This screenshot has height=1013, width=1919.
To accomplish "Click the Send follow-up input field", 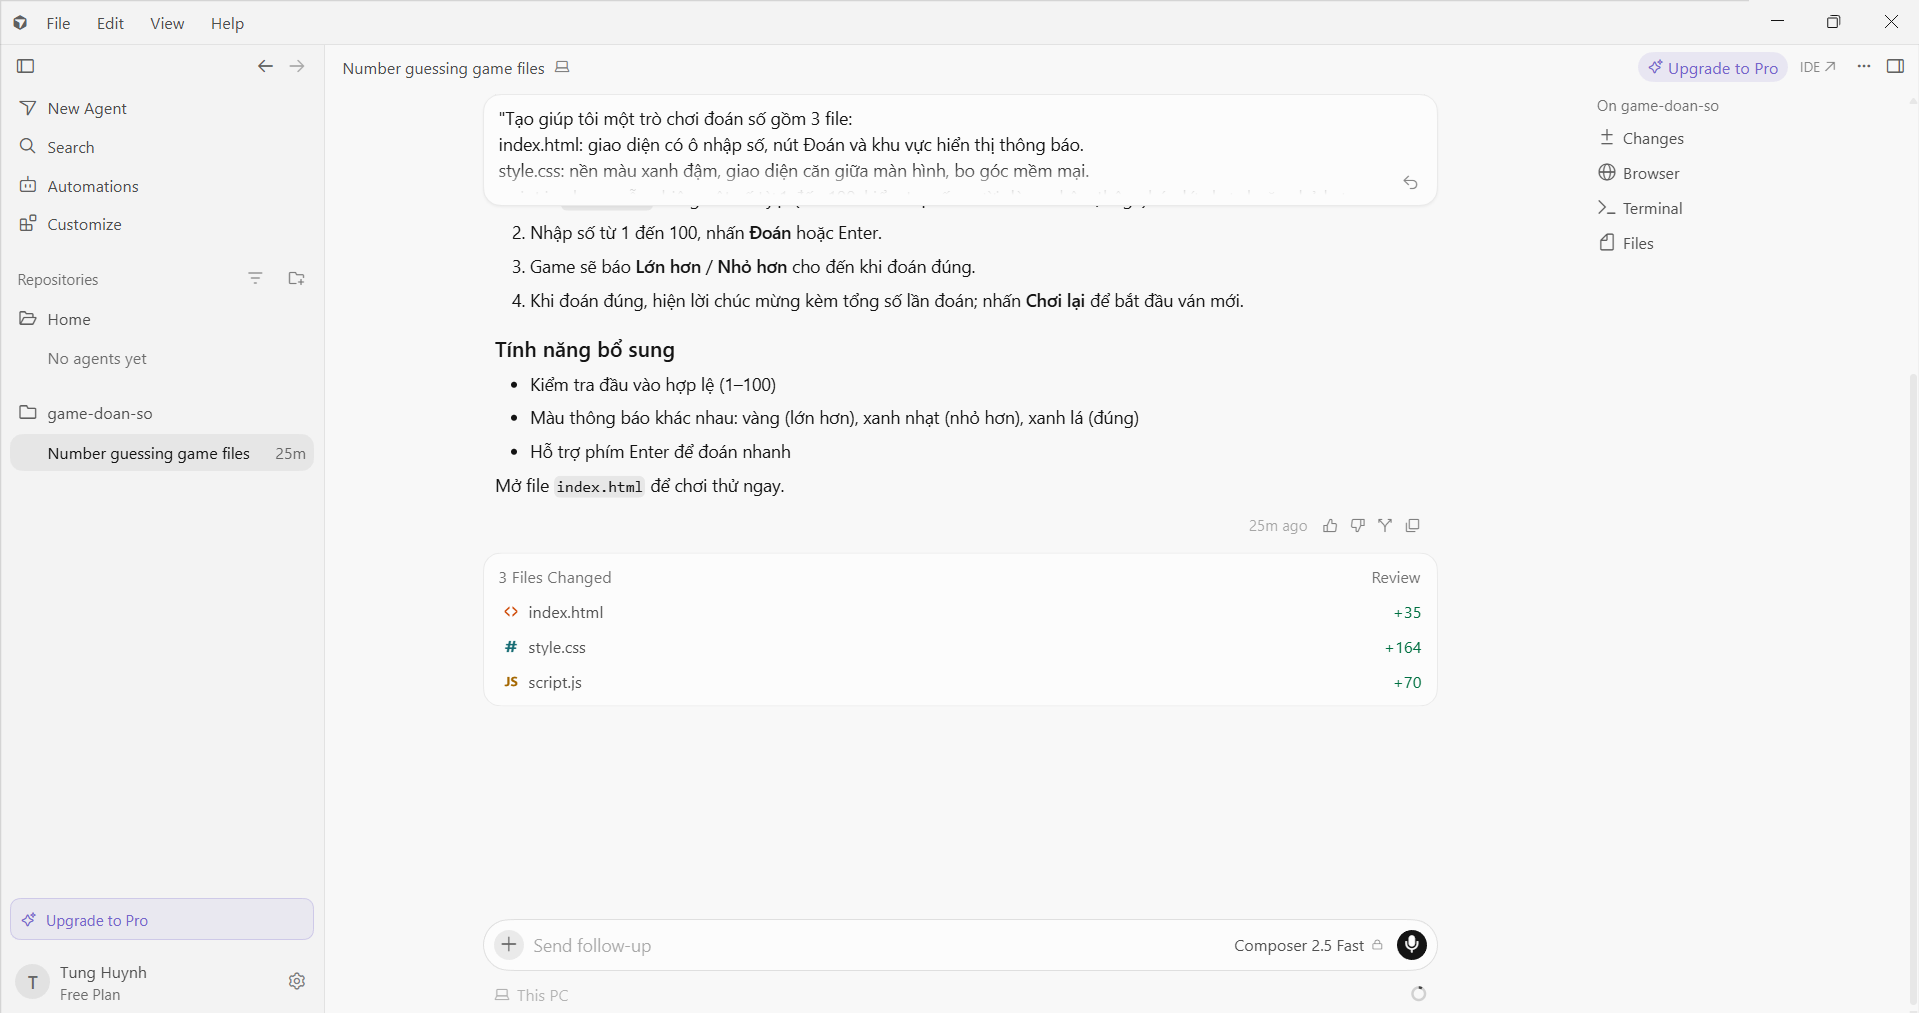I will pyautogui.click(x=870, y=946).
